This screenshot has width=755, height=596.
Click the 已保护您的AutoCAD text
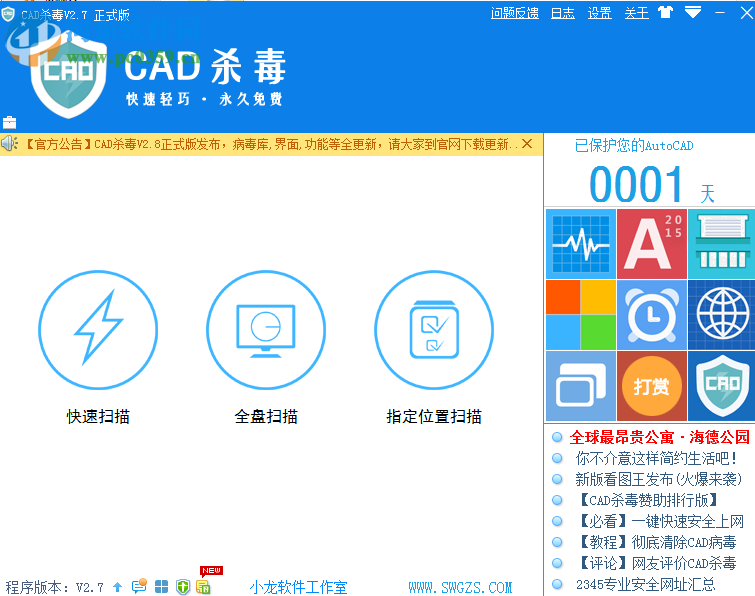tap(634, 145)
